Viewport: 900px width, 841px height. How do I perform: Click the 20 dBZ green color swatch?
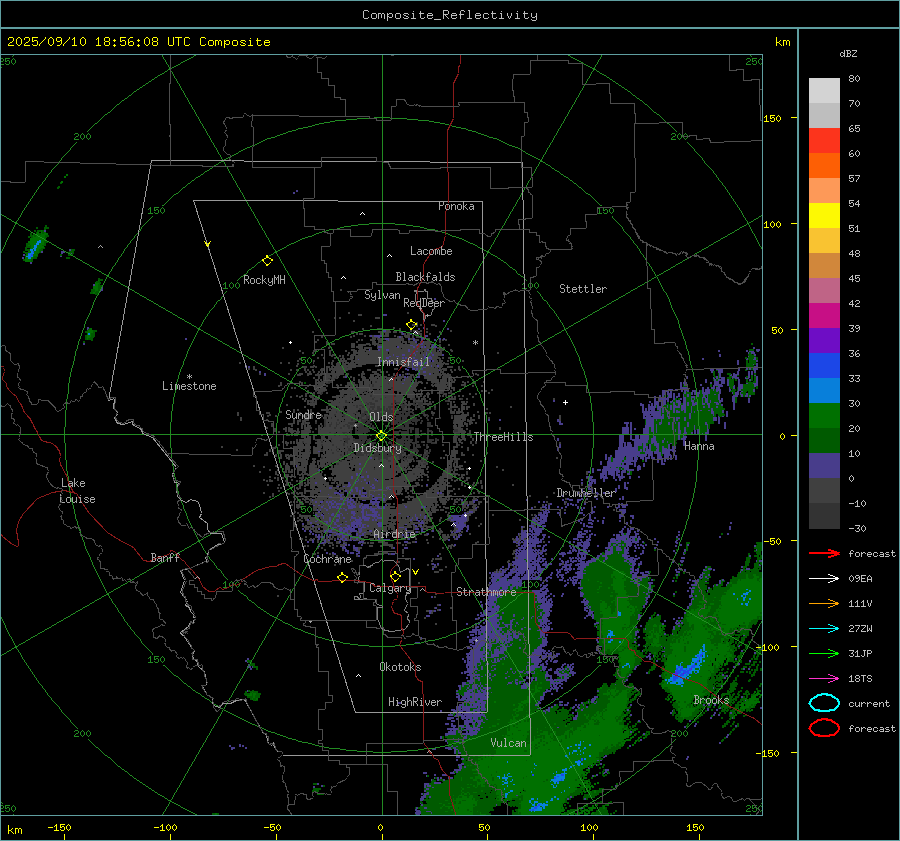[824, 416]
